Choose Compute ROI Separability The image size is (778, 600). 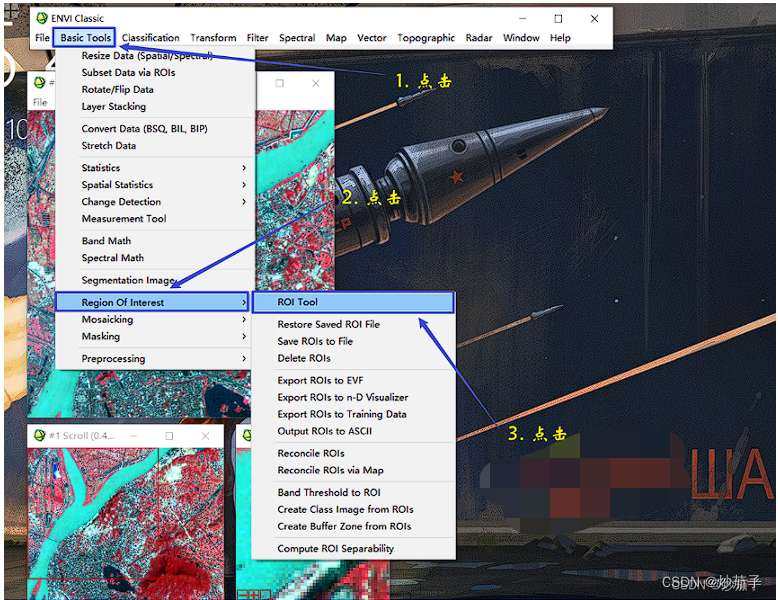tap(353, 548)
